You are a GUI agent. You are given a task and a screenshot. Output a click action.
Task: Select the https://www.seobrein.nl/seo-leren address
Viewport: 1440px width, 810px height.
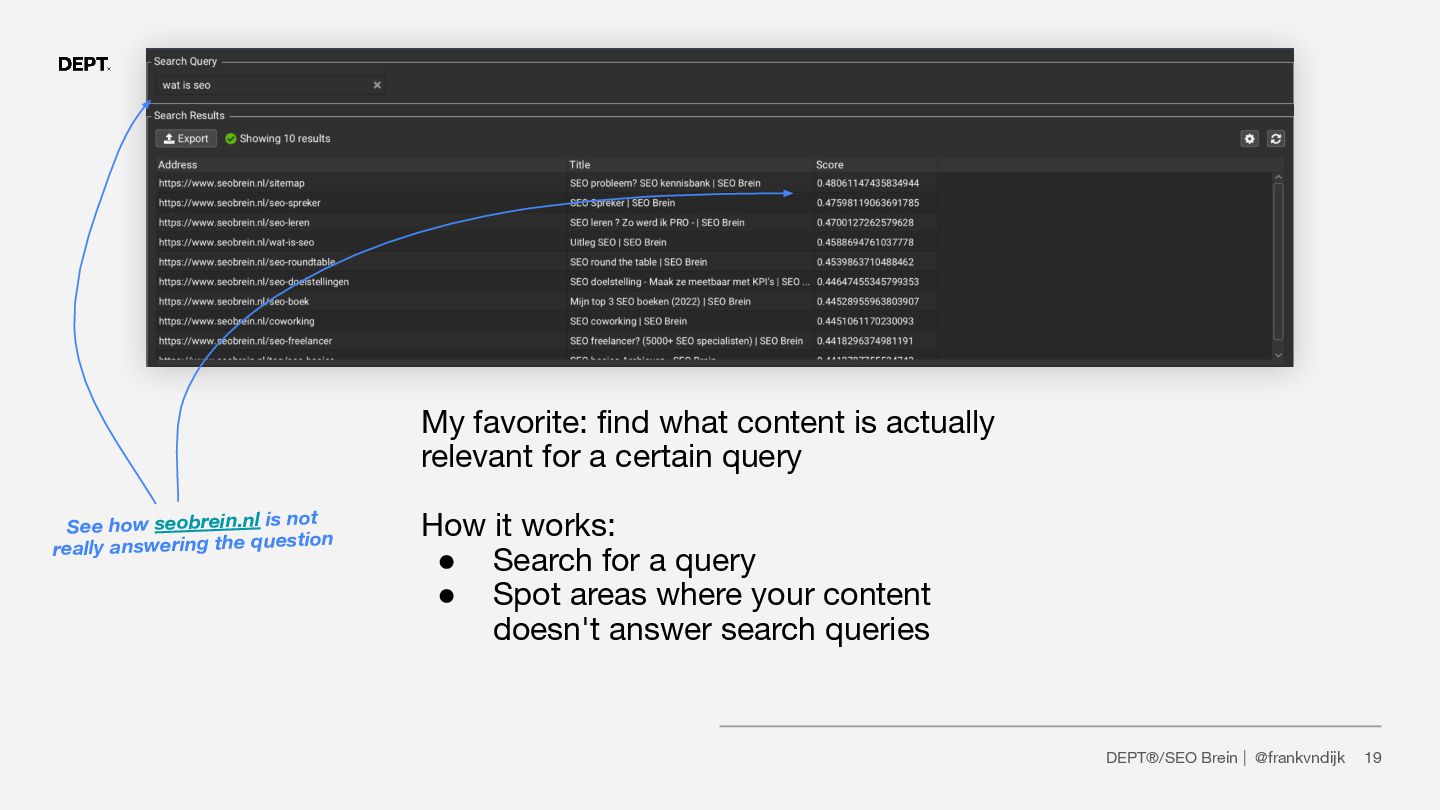[x=234, y=223]
